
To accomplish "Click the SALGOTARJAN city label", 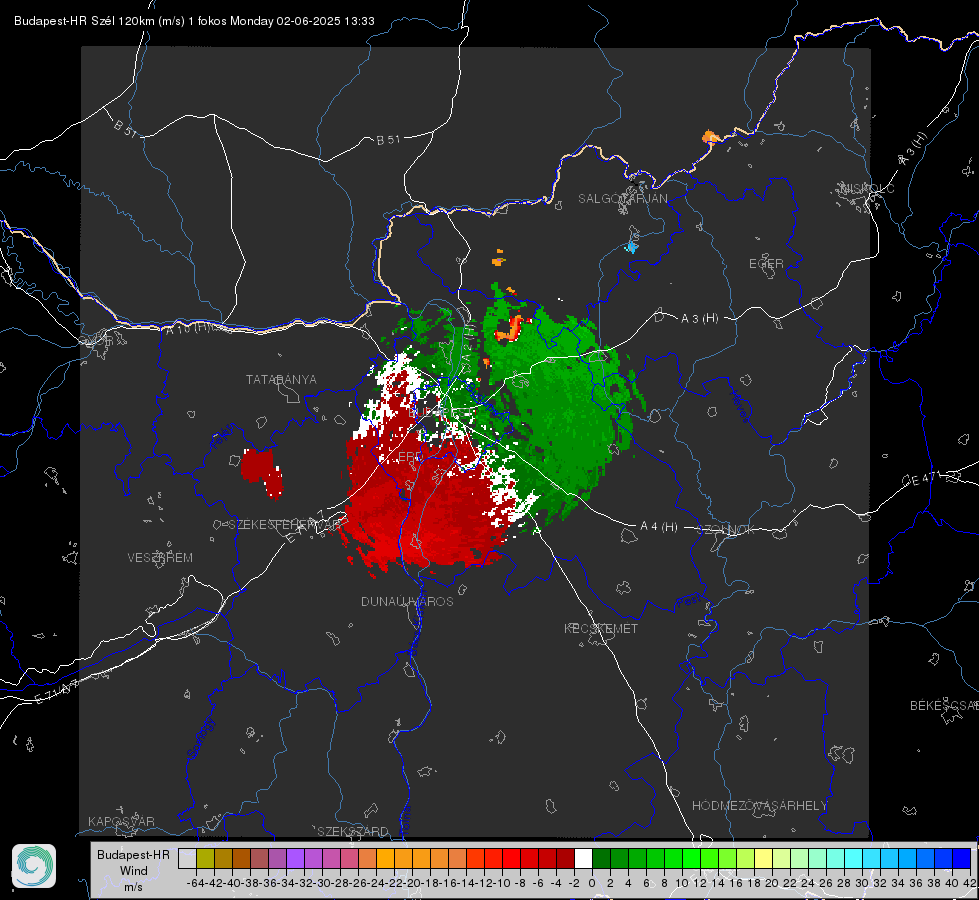I will tap(622, 199).
